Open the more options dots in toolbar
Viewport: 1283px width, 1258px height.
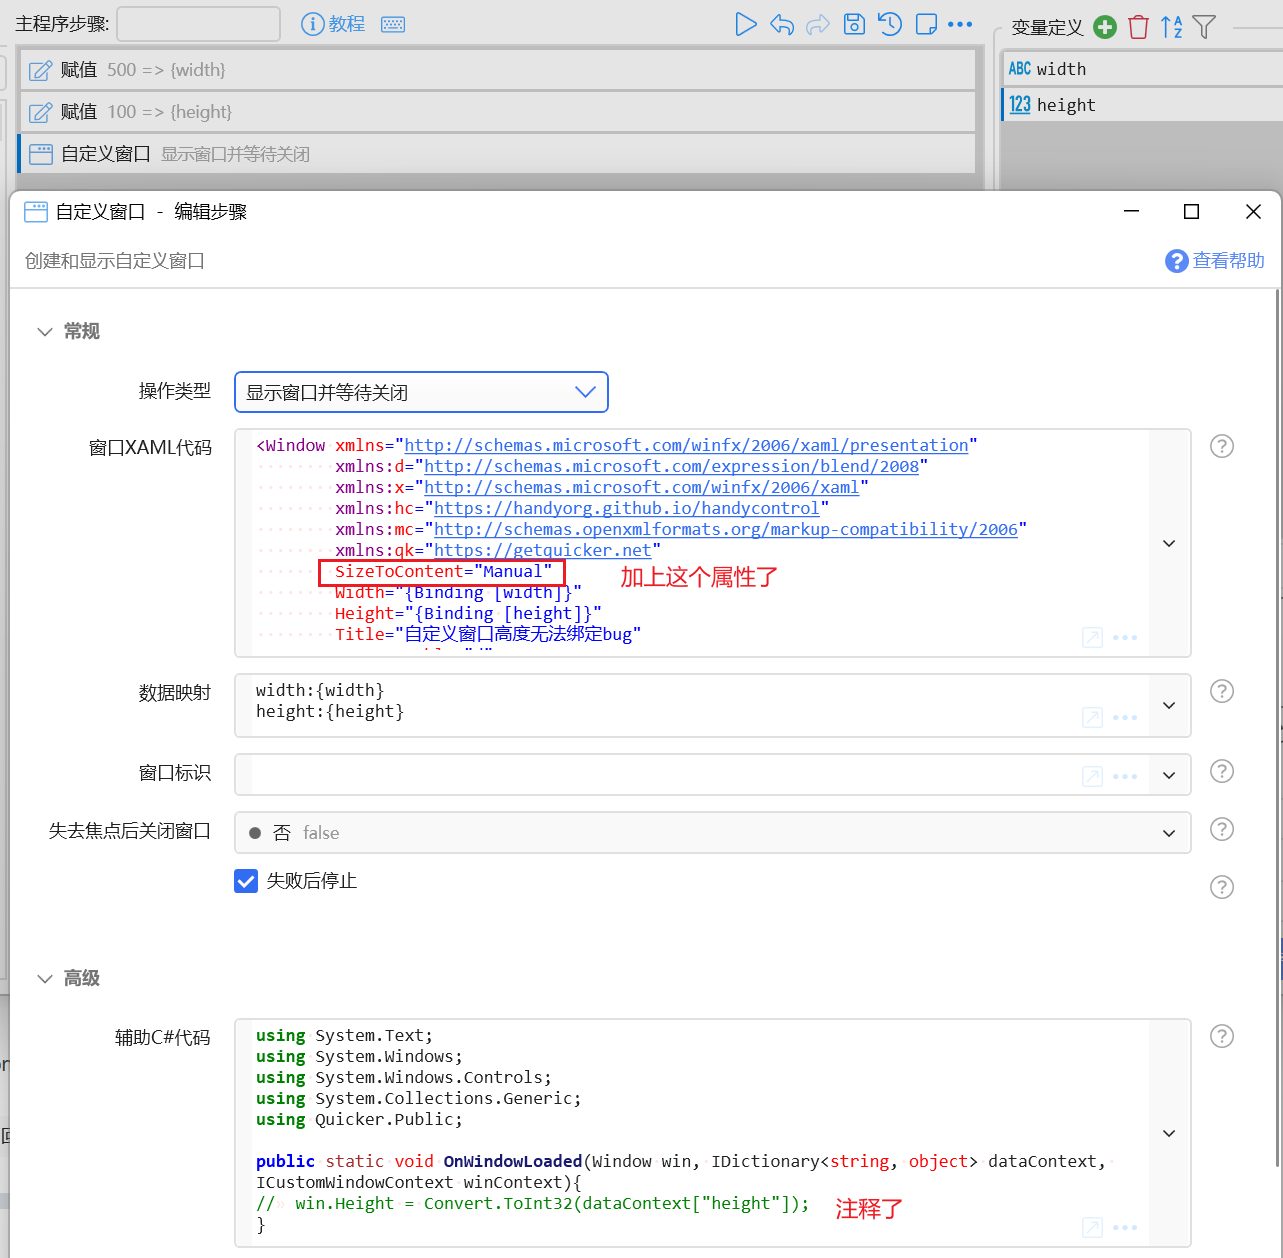(x=960, y=24)
